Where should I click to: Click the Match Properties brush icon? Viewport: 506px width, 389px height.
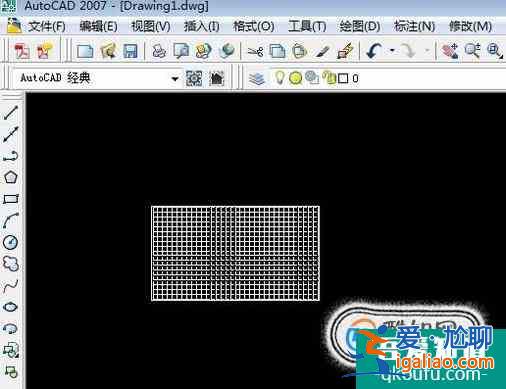click(322, 51)
